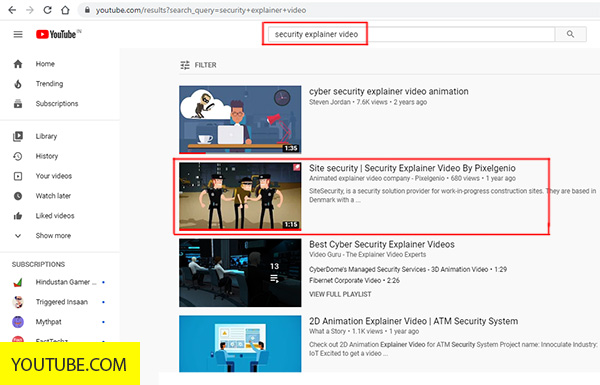Click title '2D Animation Explainer Video | ATM Security System'
The width and height of the screenshot is (600, 385).
413,321
